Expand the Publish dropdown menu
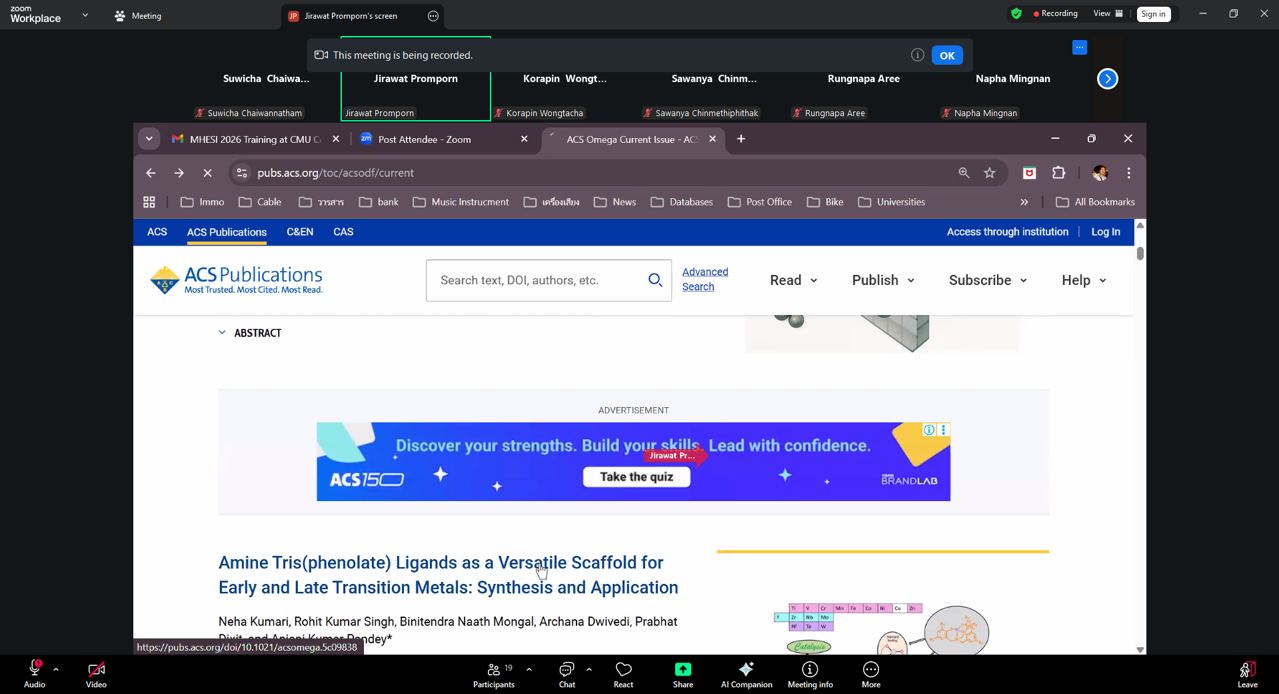Viewport: 1279px width, 694px height. click(883, 280)
